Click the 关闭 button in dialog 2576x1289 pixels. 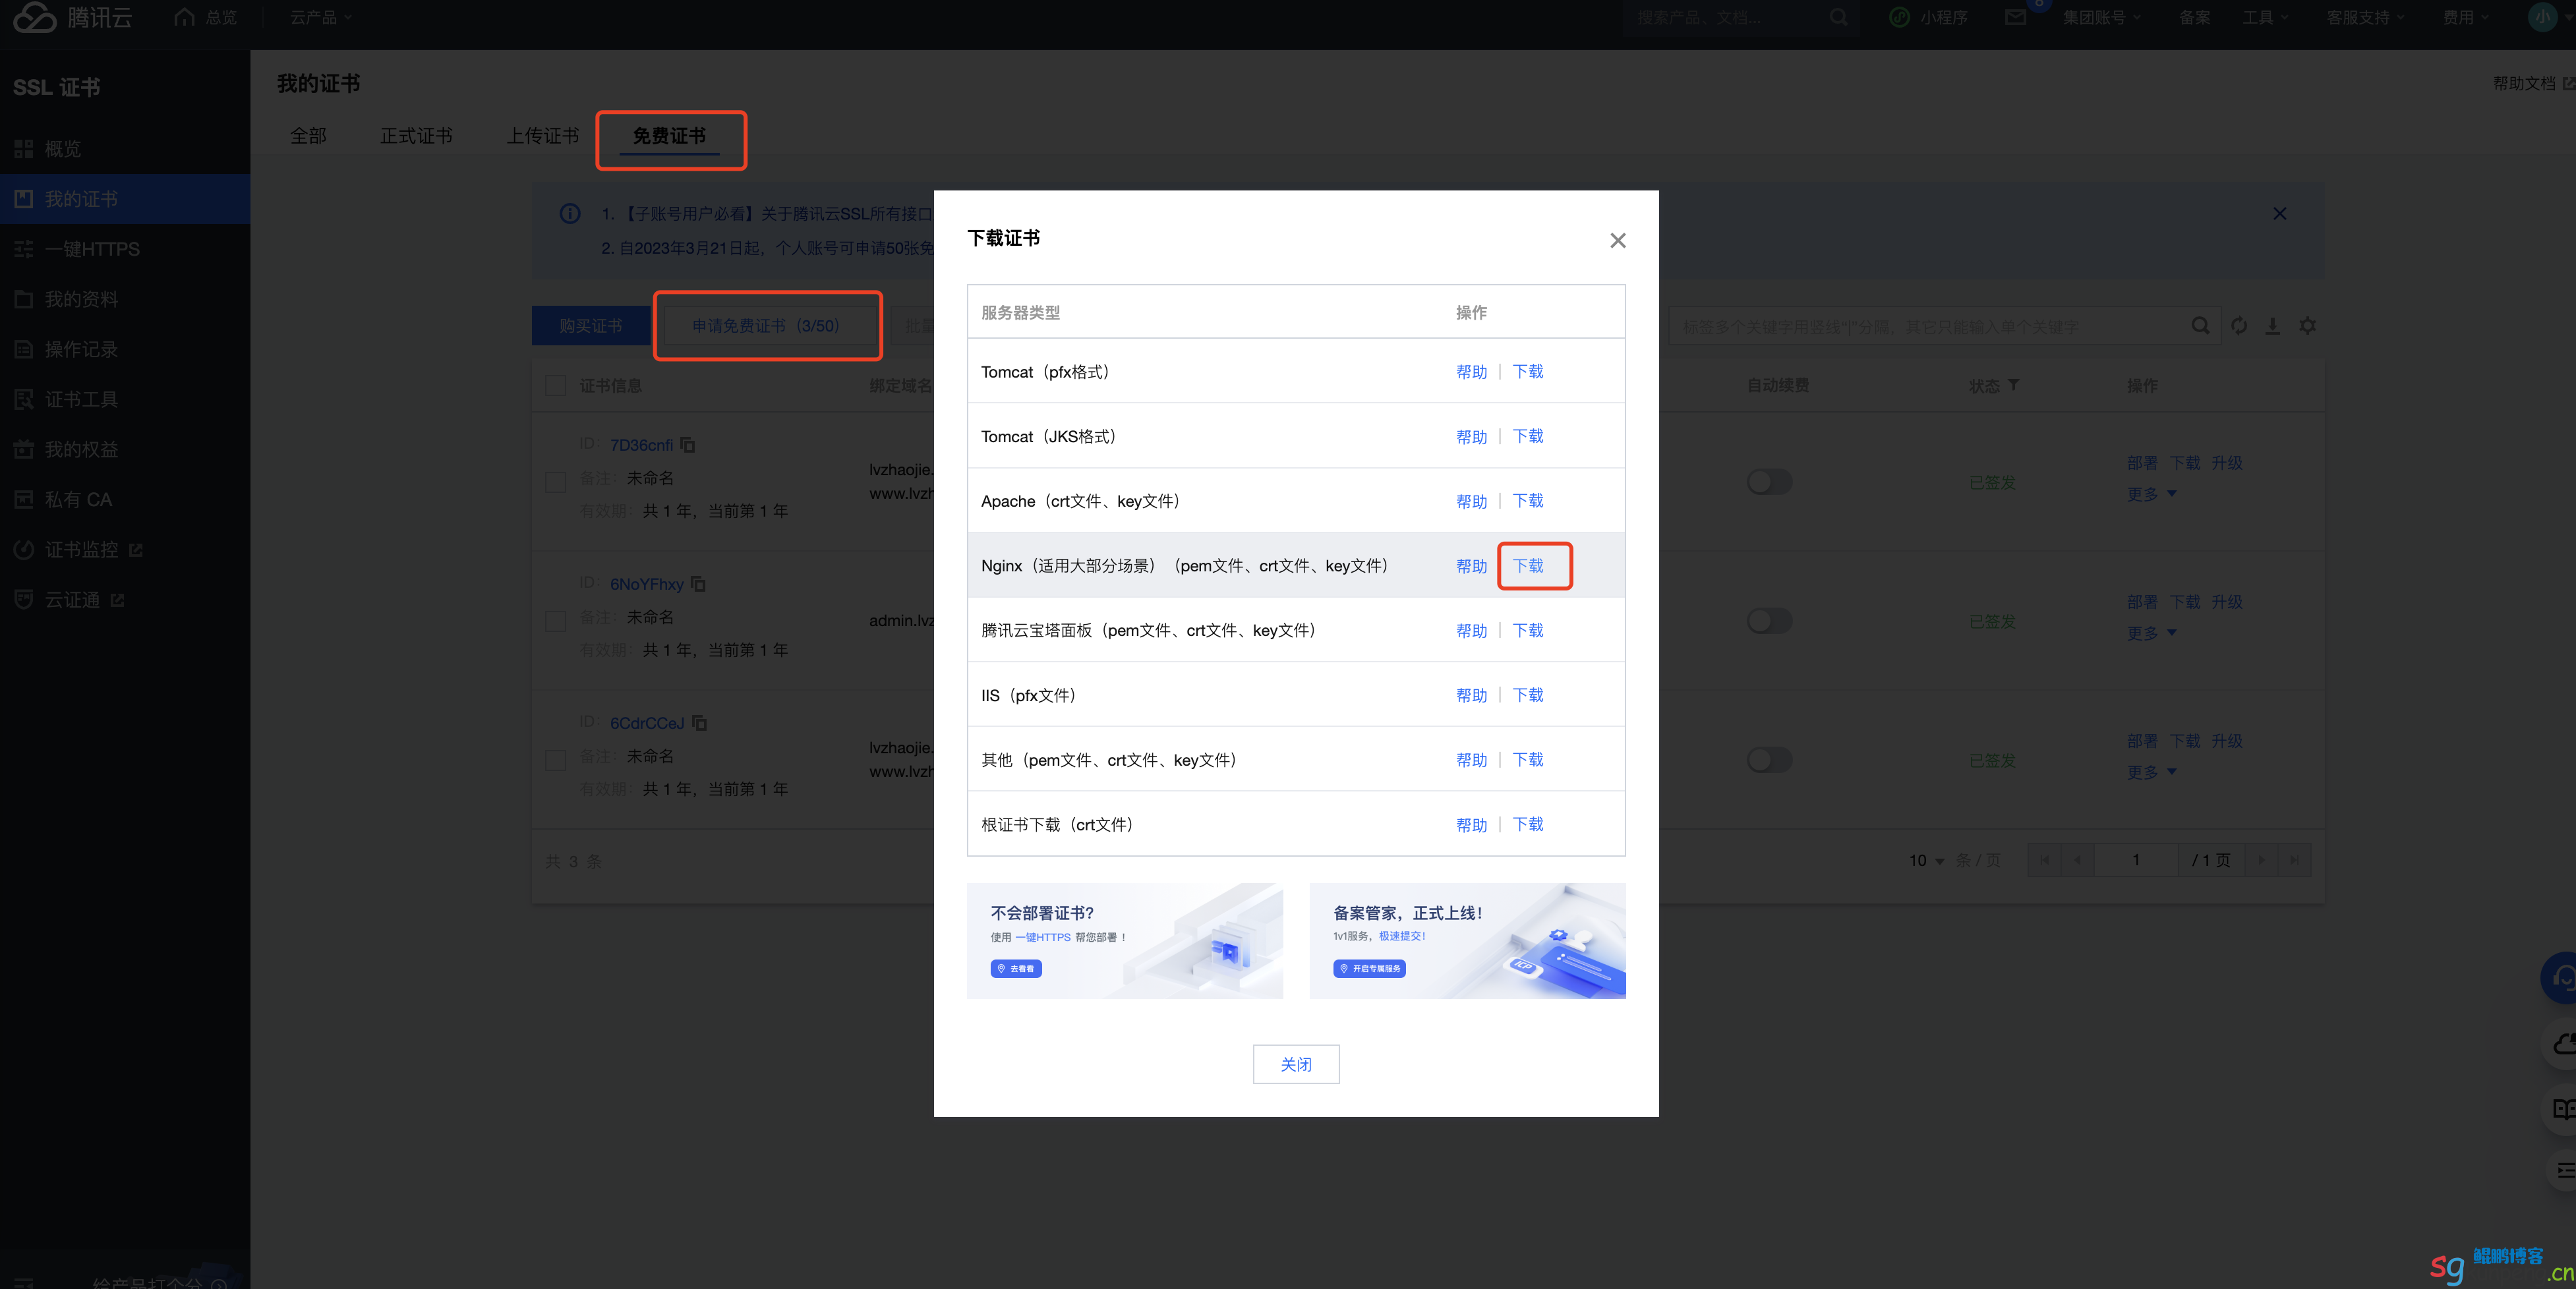pos(1296,1064)
